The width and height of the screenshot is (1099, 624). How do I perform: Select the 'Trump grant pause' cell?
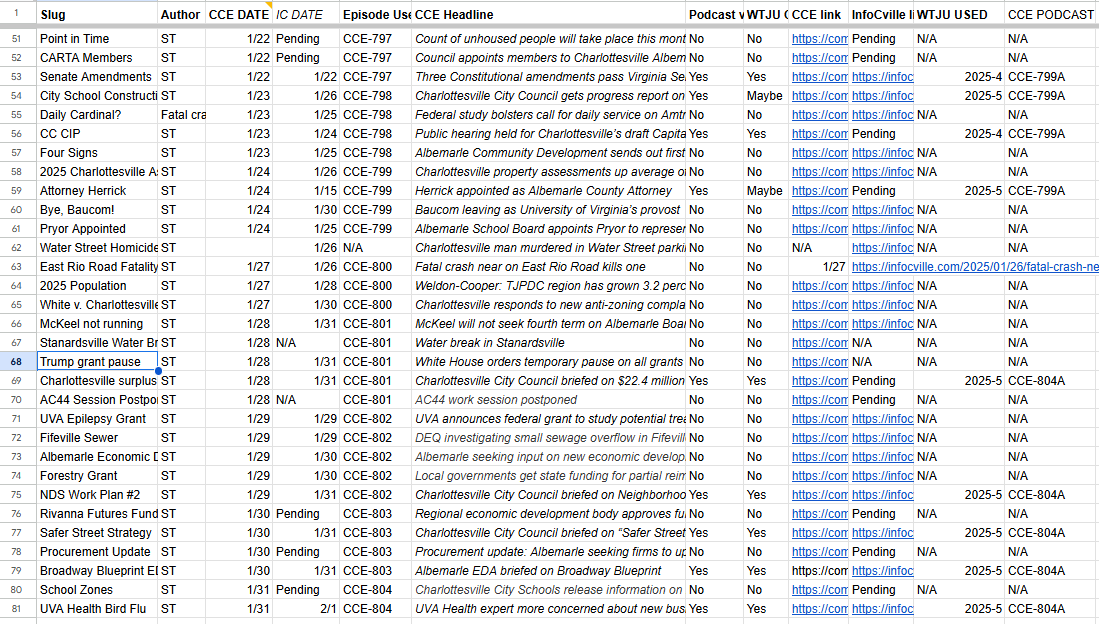(x=97, y=362)
